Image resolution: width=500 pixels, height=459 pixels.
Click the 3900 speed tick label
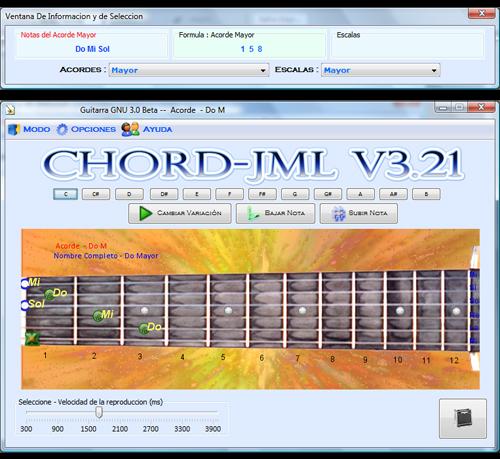[x=213, y=429]
